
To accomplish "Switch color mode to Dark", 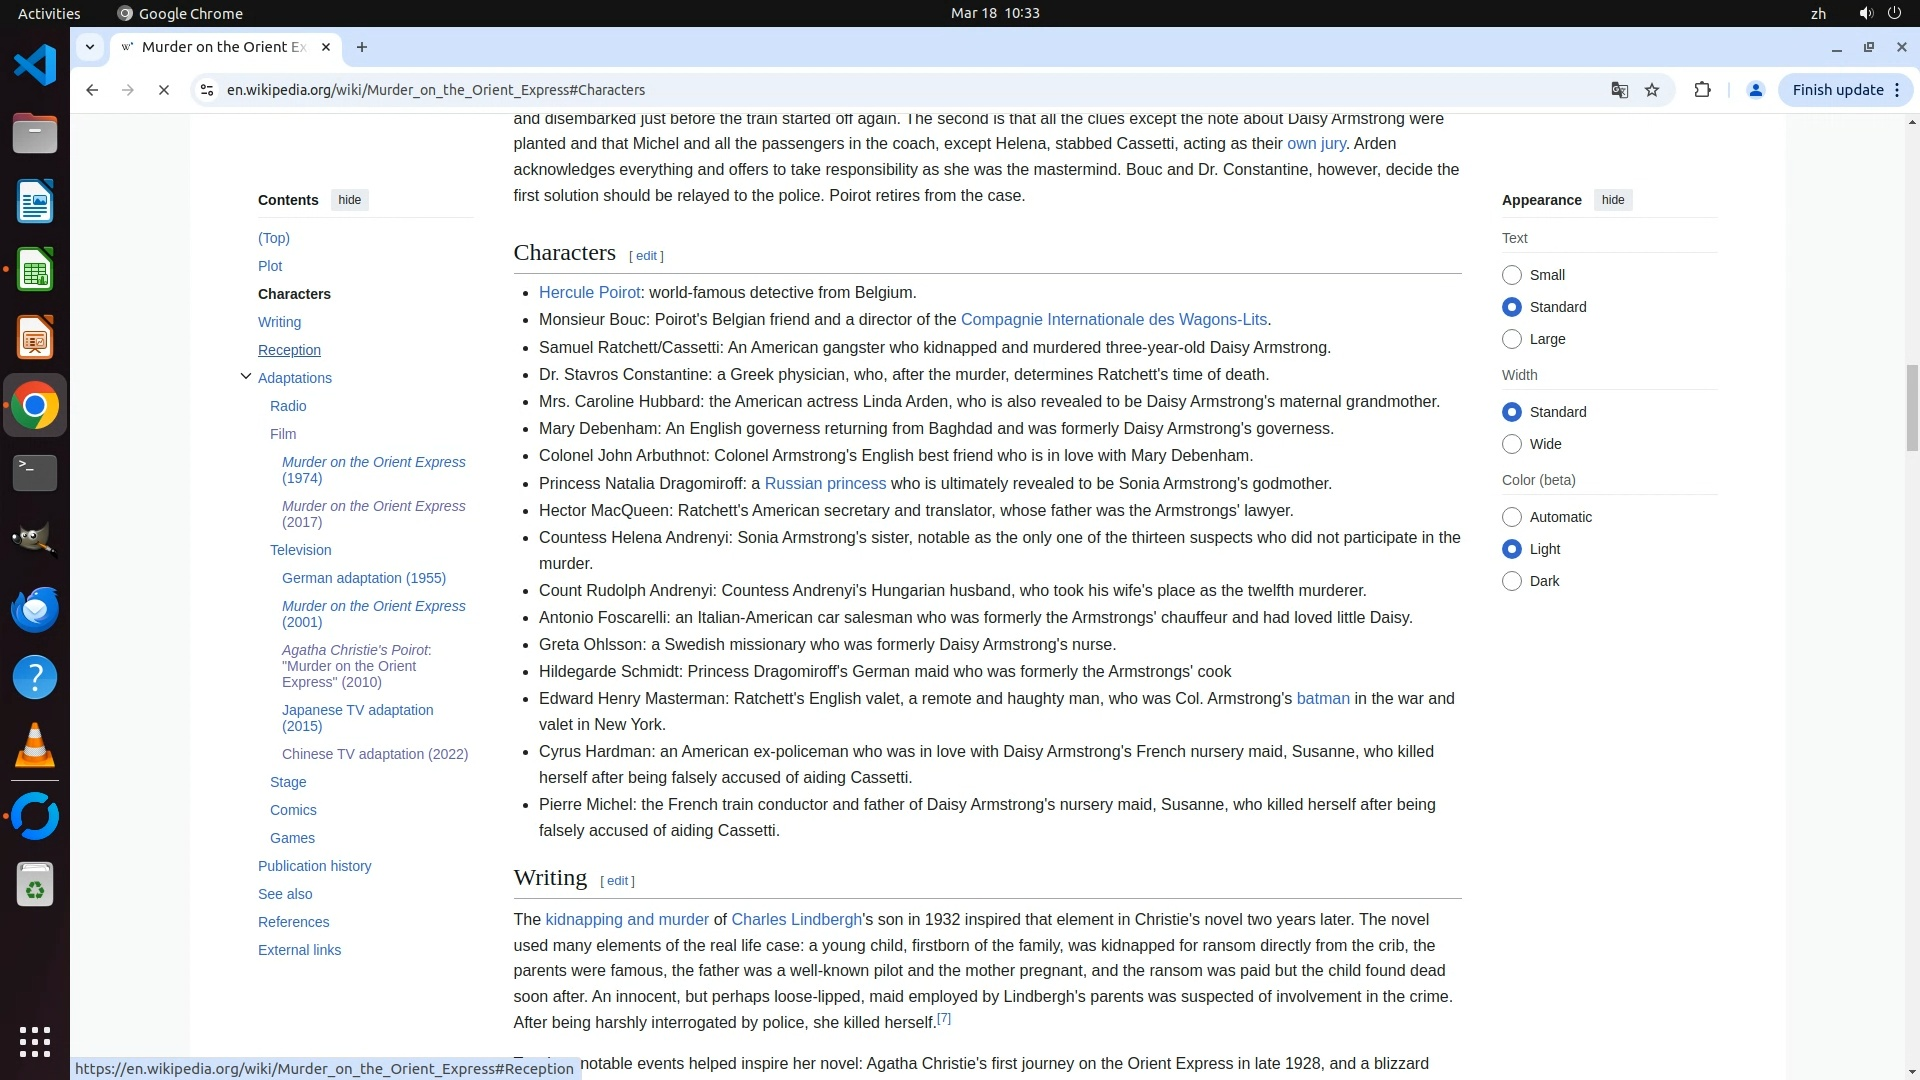I will pyautogui.click(x=1512, y=581).
